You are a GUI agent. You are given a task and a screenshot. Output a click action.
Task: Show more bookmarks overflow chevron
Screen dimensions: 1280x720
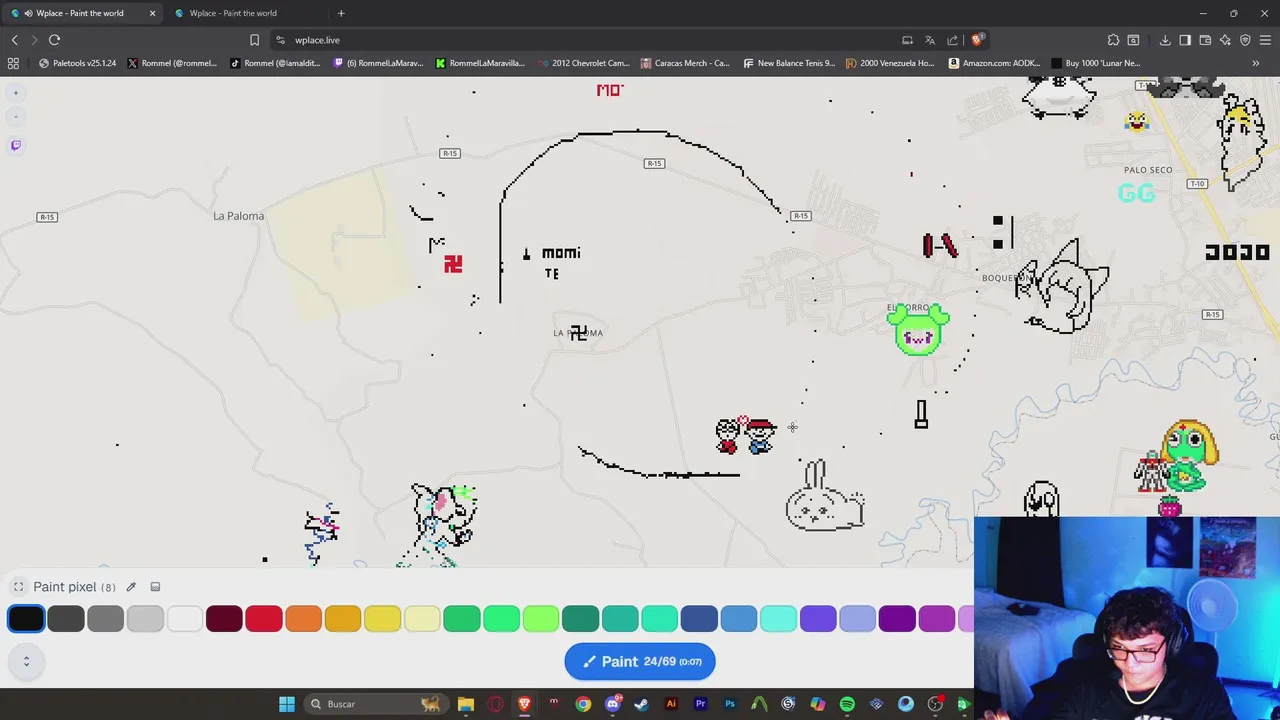point(1256,63)
